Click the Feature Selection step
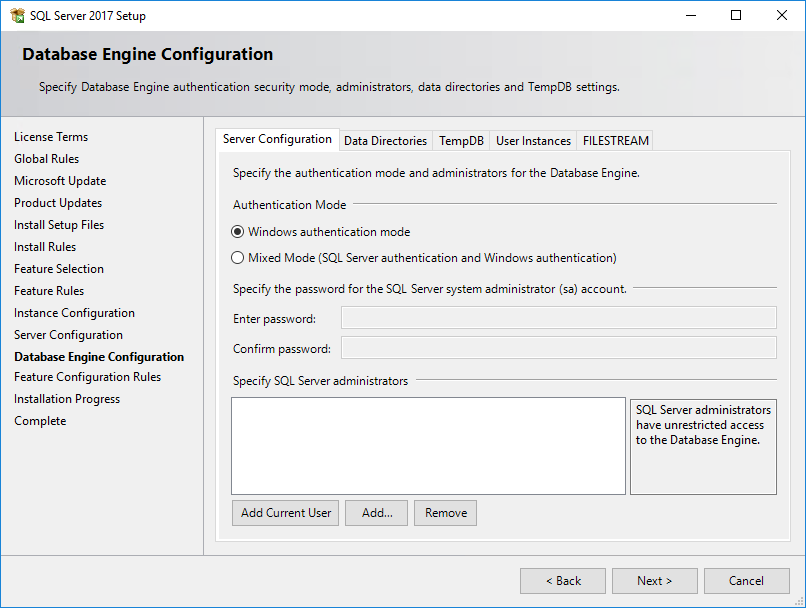Viewport: 806px width, 608px height. 59,269
